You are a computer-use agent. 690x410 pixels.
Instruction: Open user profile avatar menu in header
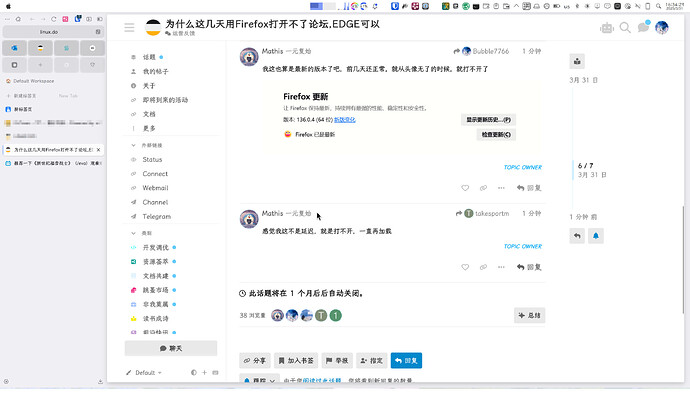pos(661,27)
